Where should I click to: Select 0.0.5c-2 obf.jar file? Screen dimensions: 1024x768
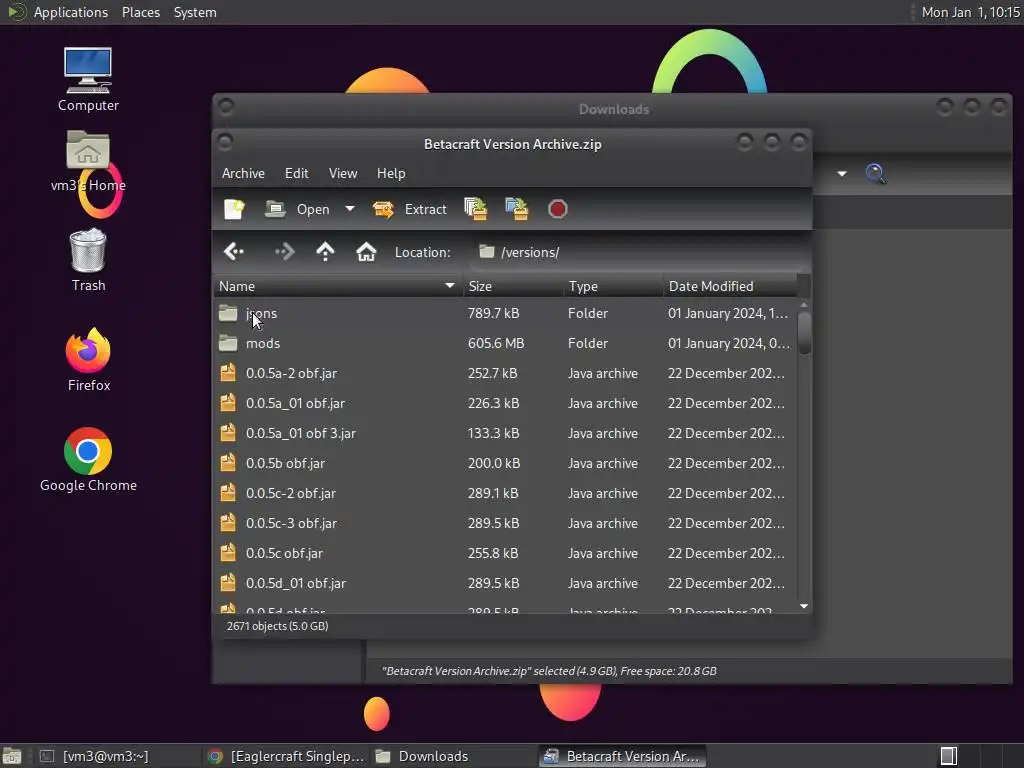[x=505, y=494]
